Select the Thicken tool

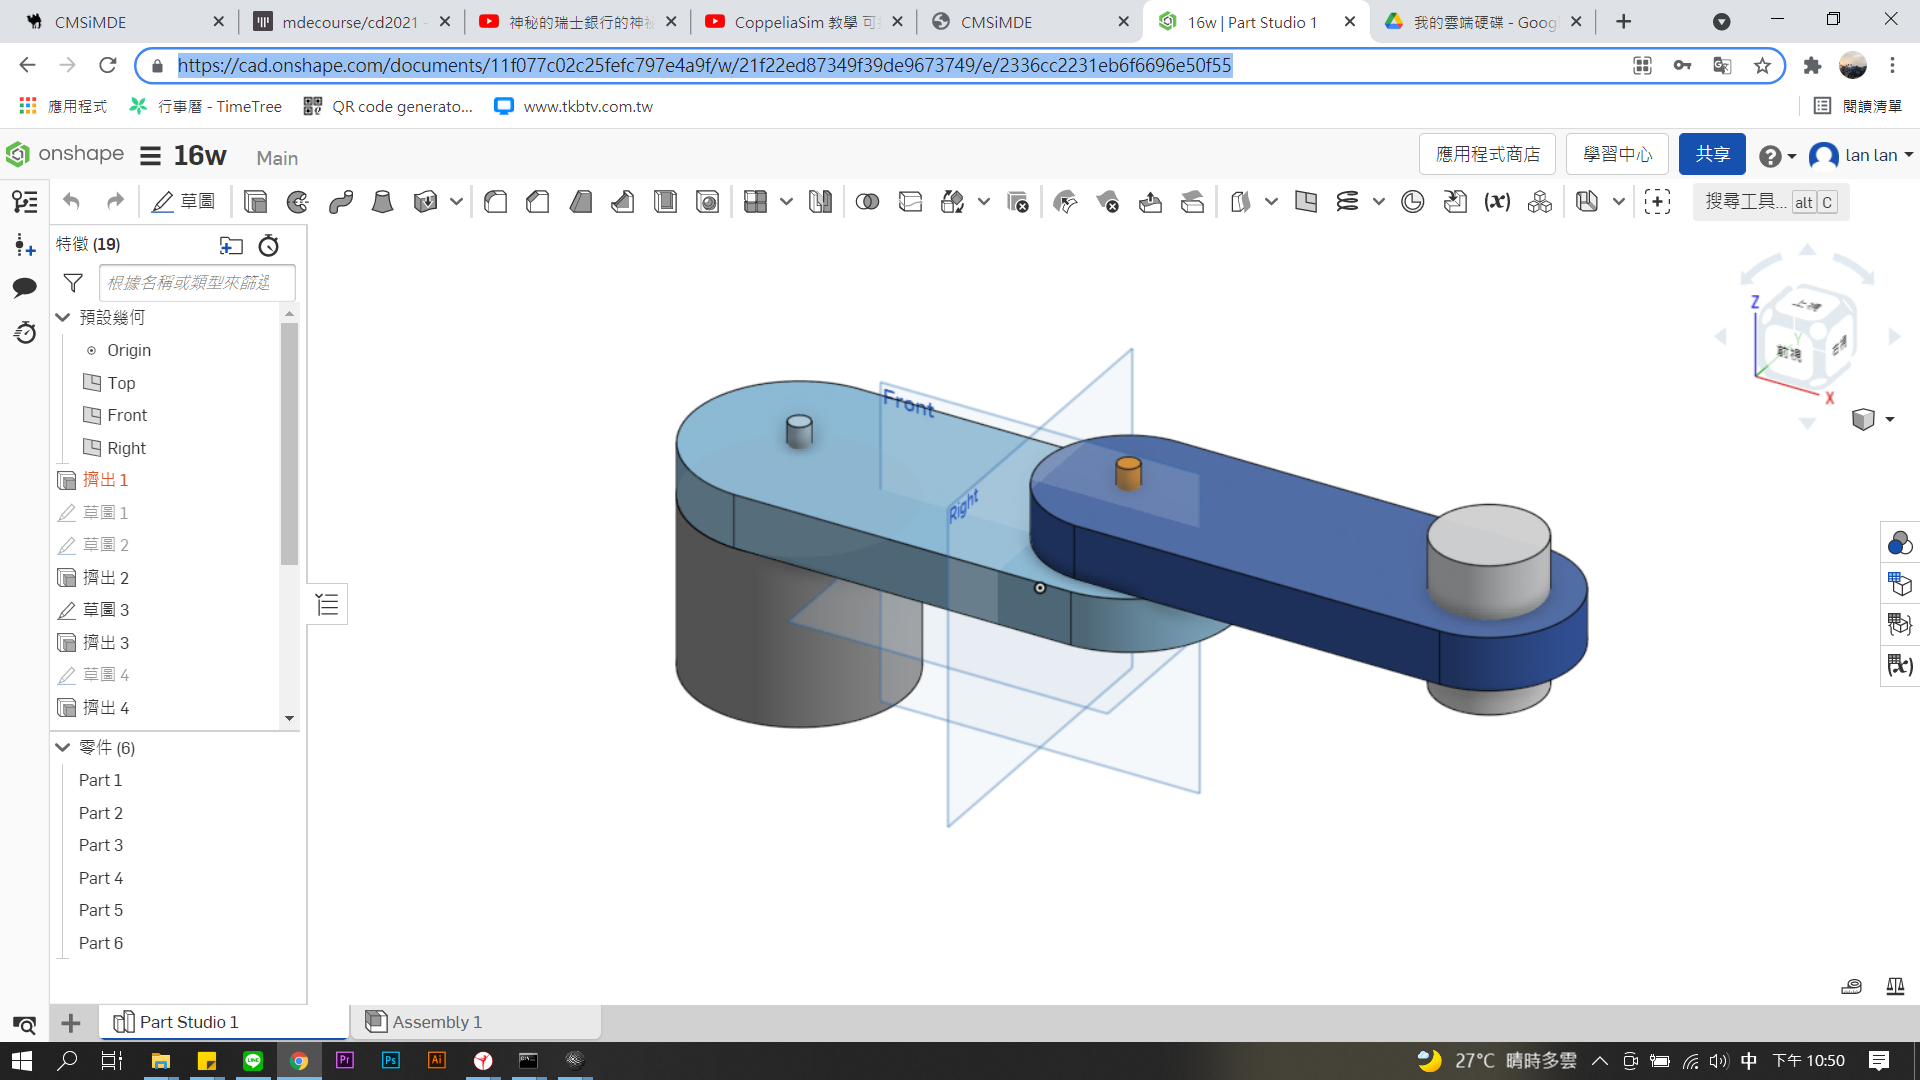(425, 202)
